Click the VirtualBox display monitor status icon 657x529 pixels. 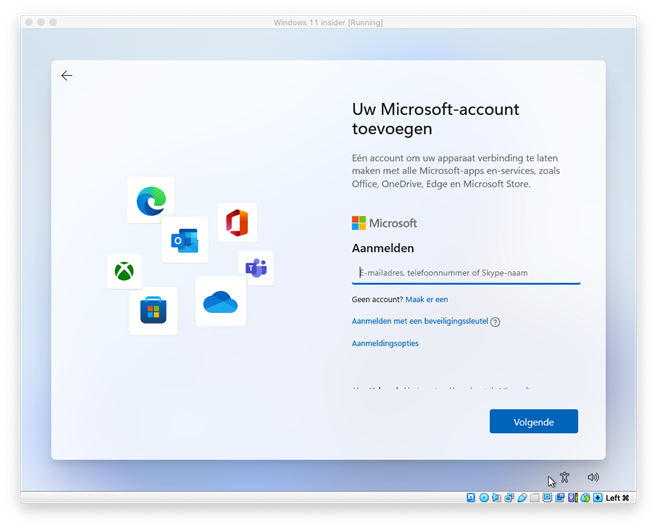pos(547,498)
